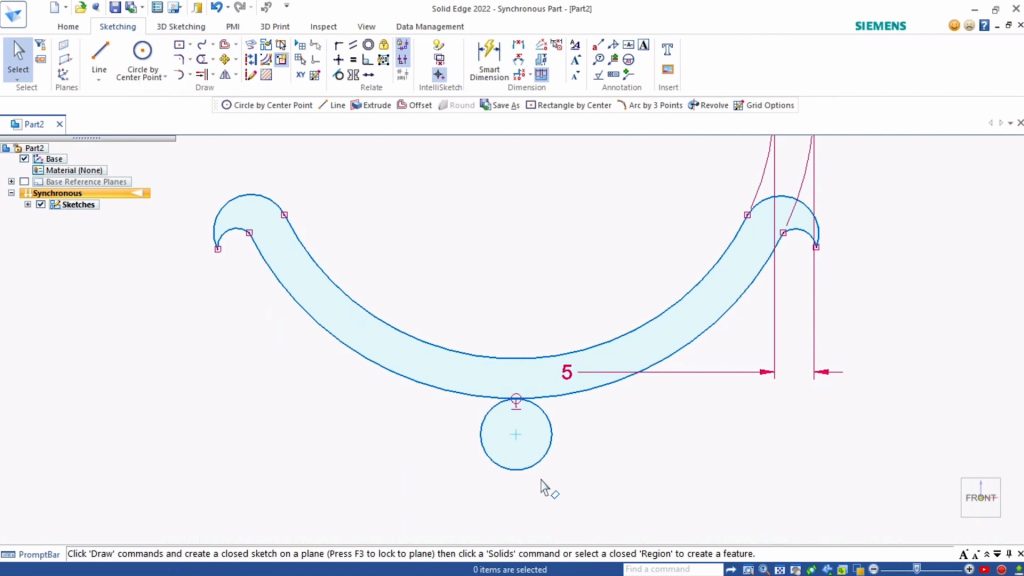
Task: Apply the Equal relationship icon
Action: (353, 60)
